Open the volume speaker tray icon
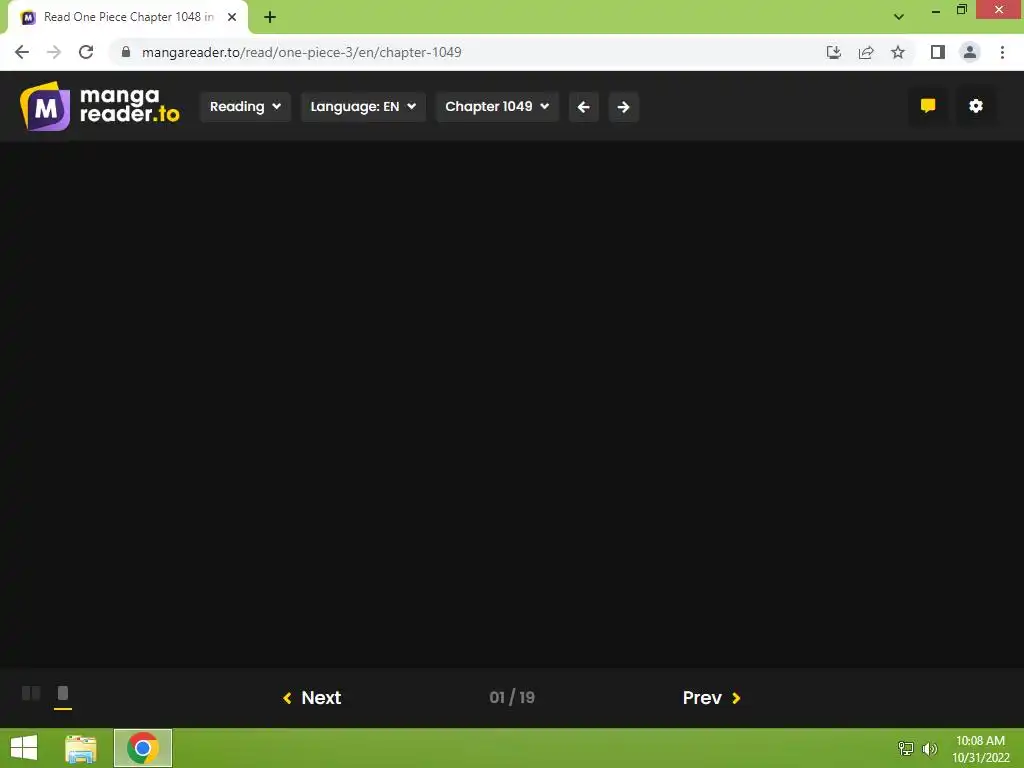 [930, 748]
